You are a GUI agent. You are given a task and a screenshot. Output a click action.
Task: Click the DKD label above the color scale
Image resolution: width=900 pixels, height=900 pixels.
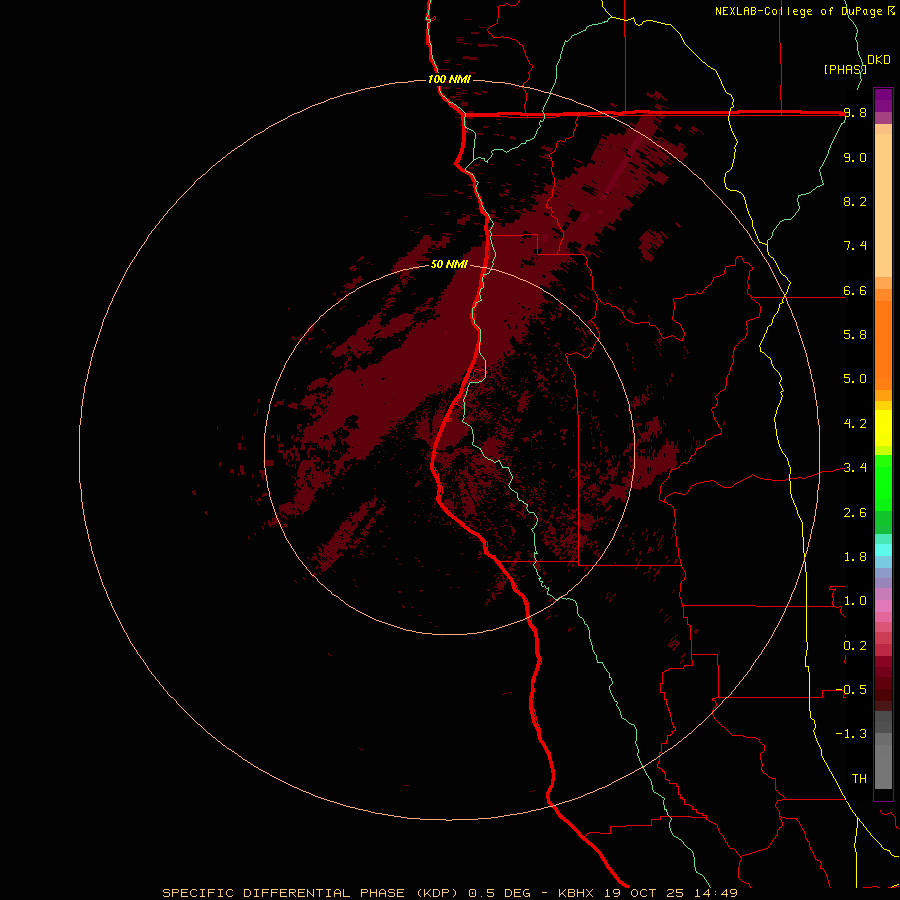(x=879, y=60)
